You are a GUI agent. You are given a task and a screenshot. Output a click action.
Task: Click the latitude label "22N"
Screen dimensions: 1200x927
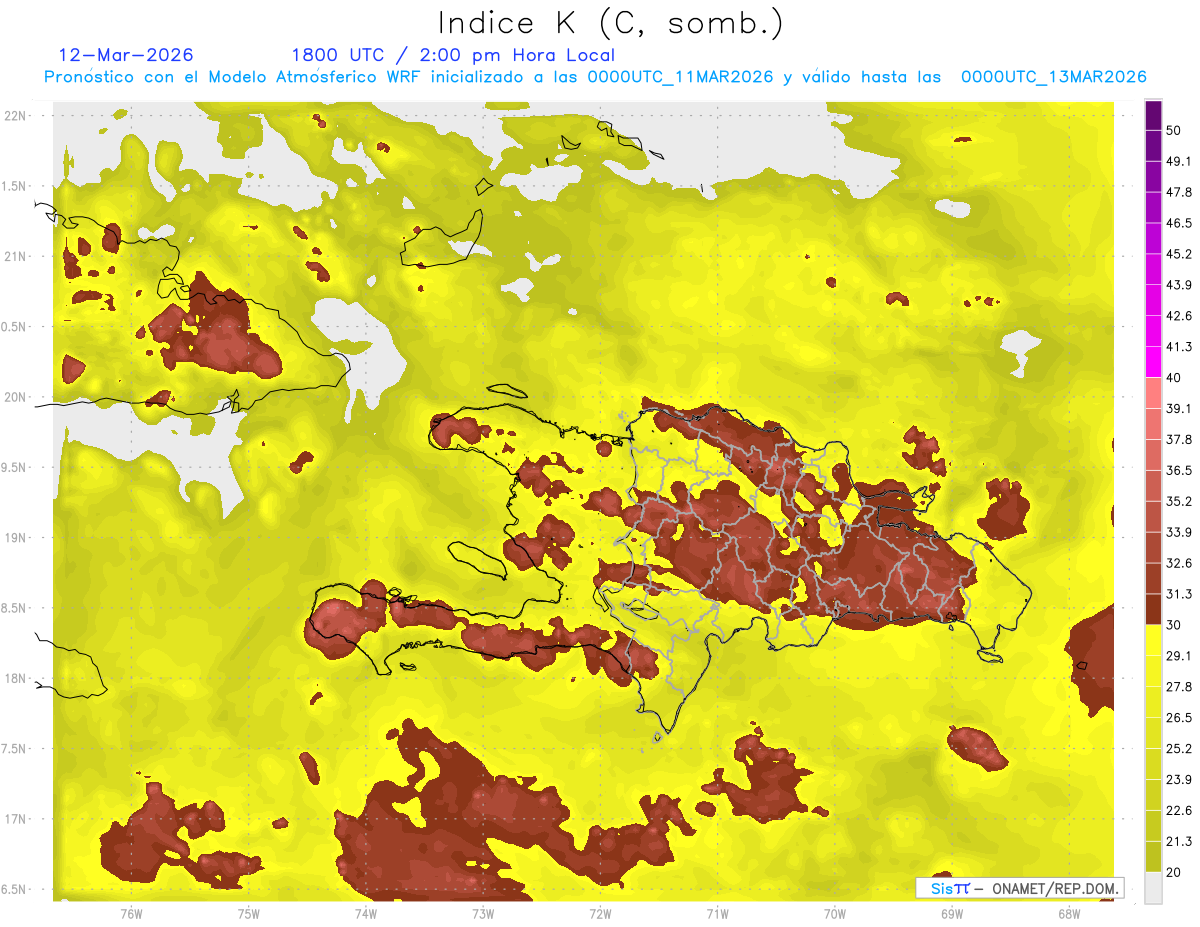(x=14, y=116)
